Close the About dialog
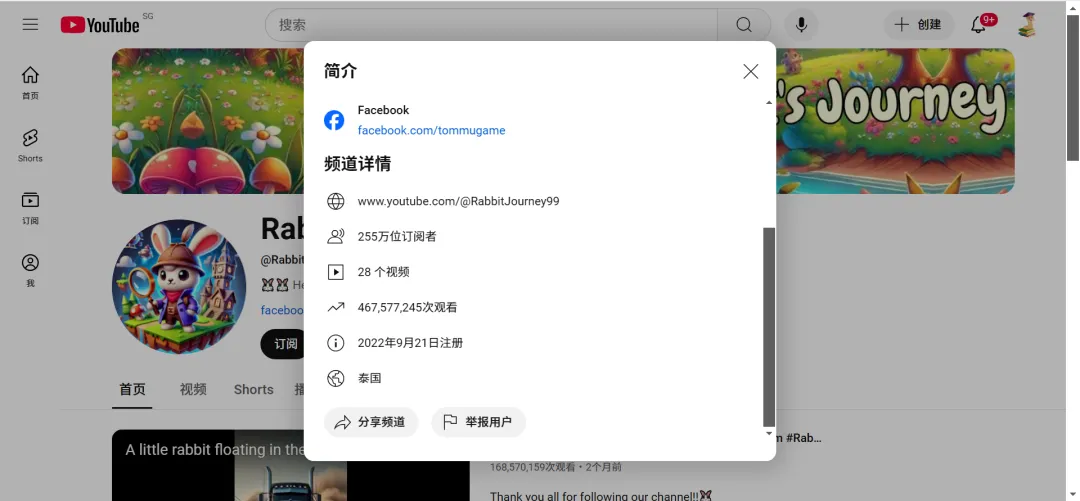Viewport: 1080px width, 501px height. coord(751,72)
